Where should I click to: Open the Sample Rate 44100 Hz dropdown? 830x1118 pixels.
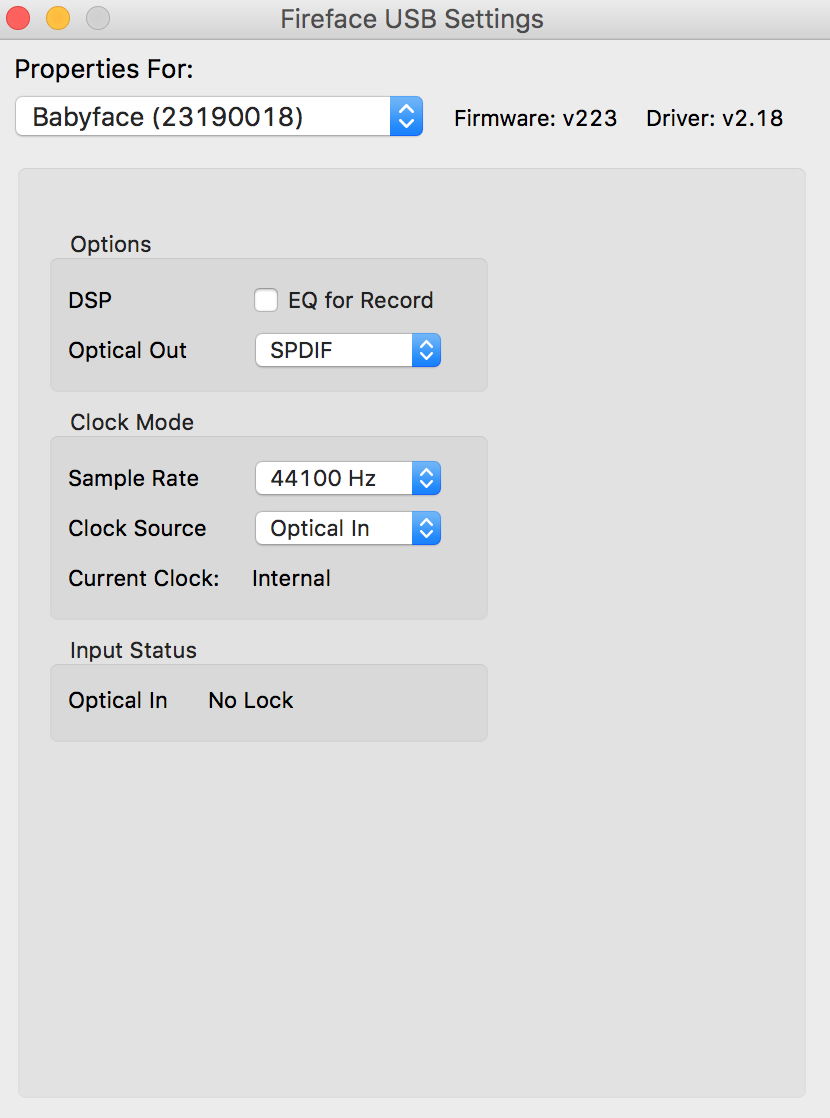pyautogui.click(x=348, y=479)
